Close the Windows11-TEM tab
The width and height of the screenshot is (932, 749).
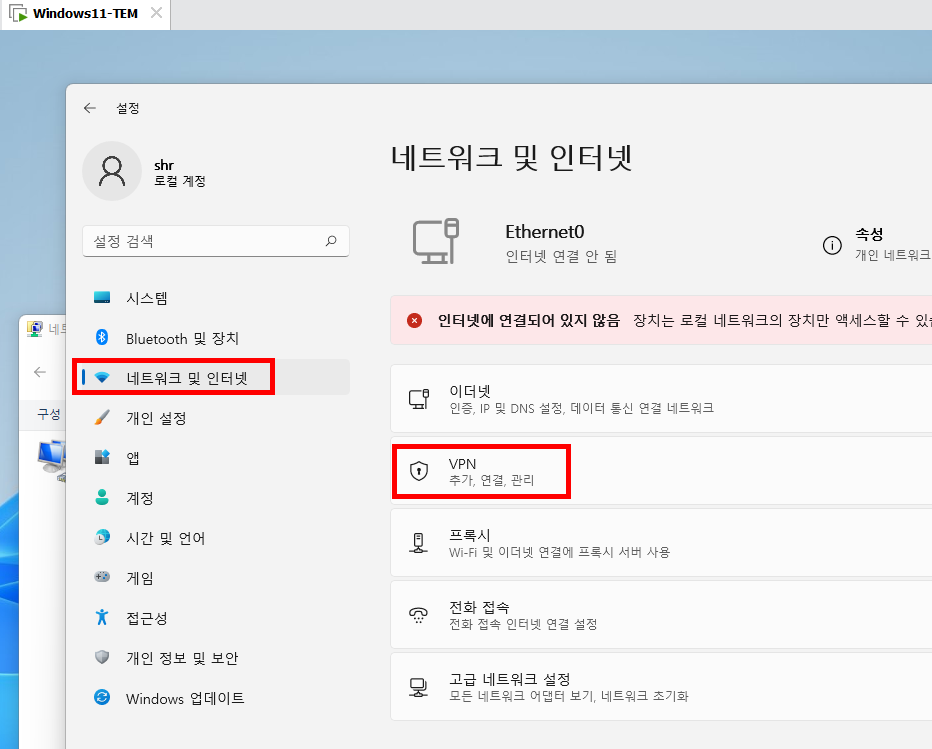156,12
